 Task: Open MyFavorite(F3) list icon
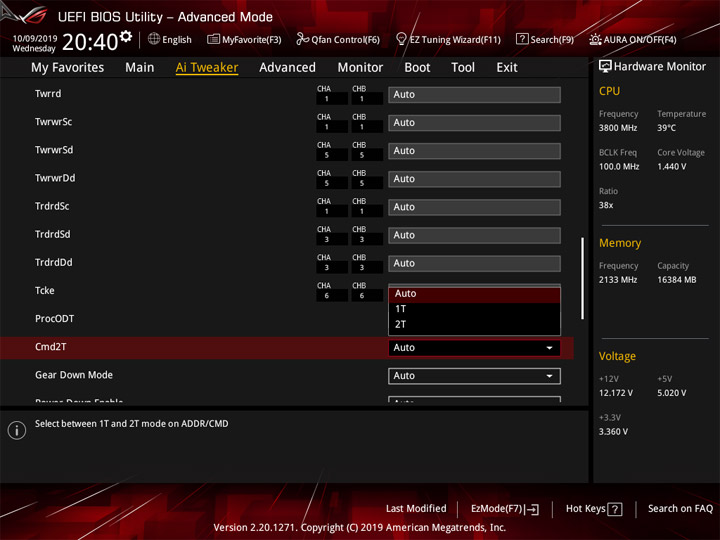tap(213, 39)
